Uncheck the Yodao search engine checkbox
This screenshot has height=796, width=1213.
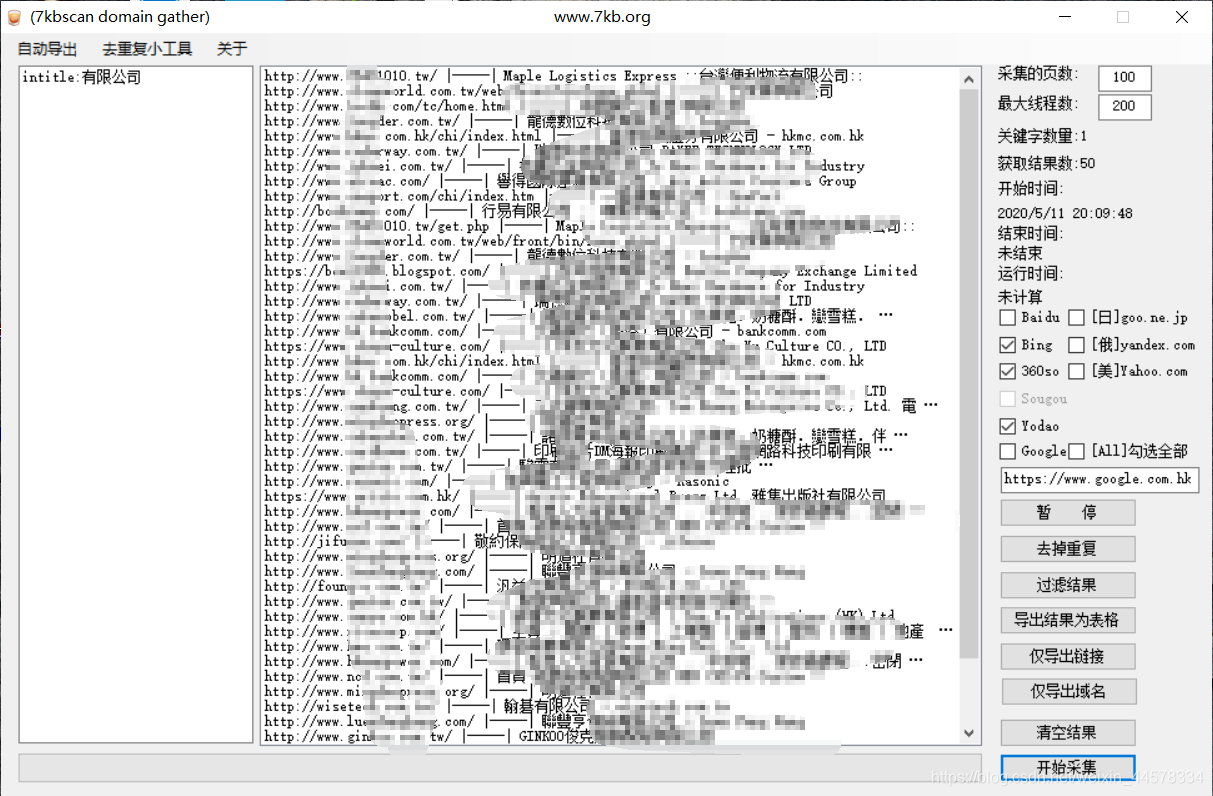(1008, 426)
